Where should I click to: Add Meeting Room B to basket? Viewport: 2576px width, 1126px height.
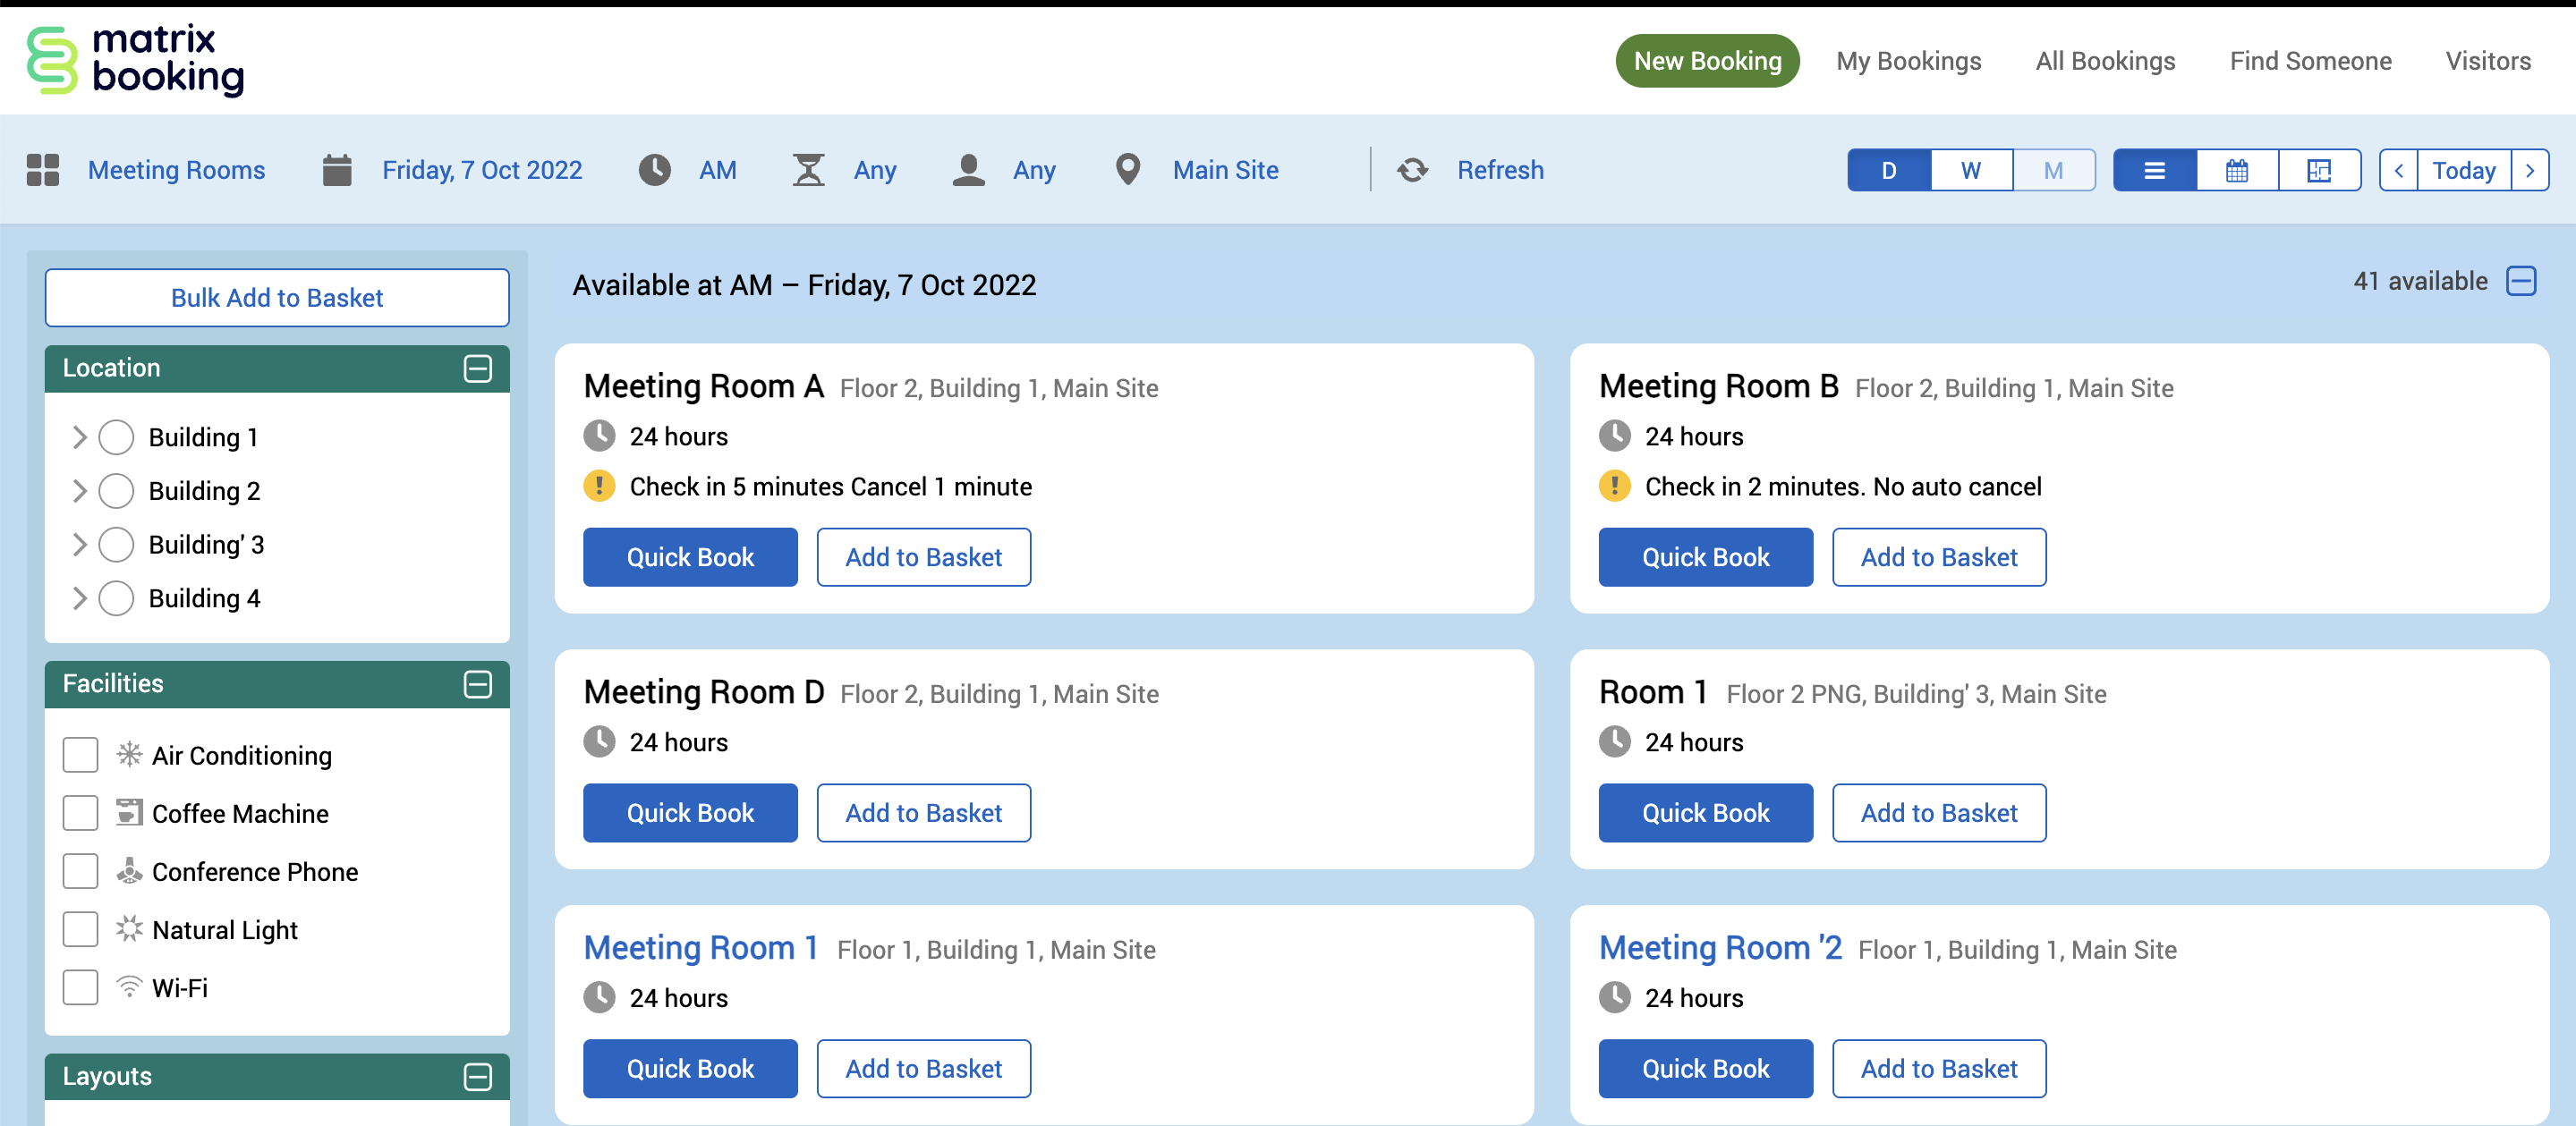pyautogui.click(x=1938, y=557)
